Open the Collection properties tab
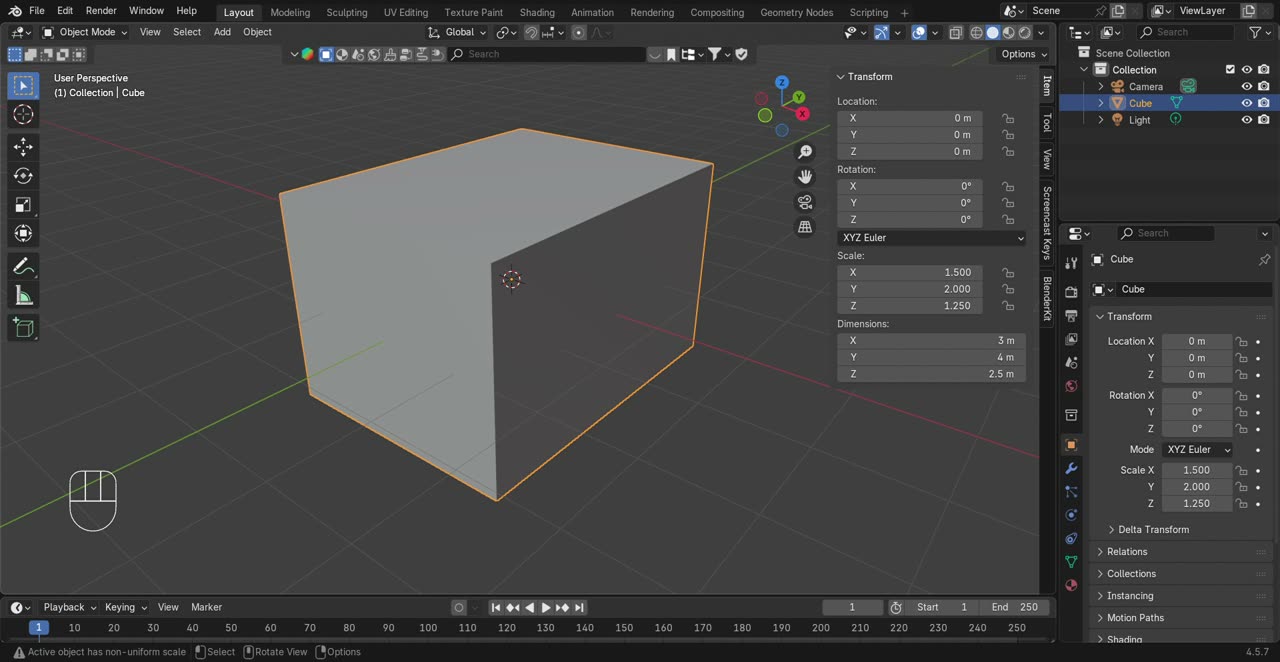The width and height of the screenshot is (1280, 662). coord(1071,415)
